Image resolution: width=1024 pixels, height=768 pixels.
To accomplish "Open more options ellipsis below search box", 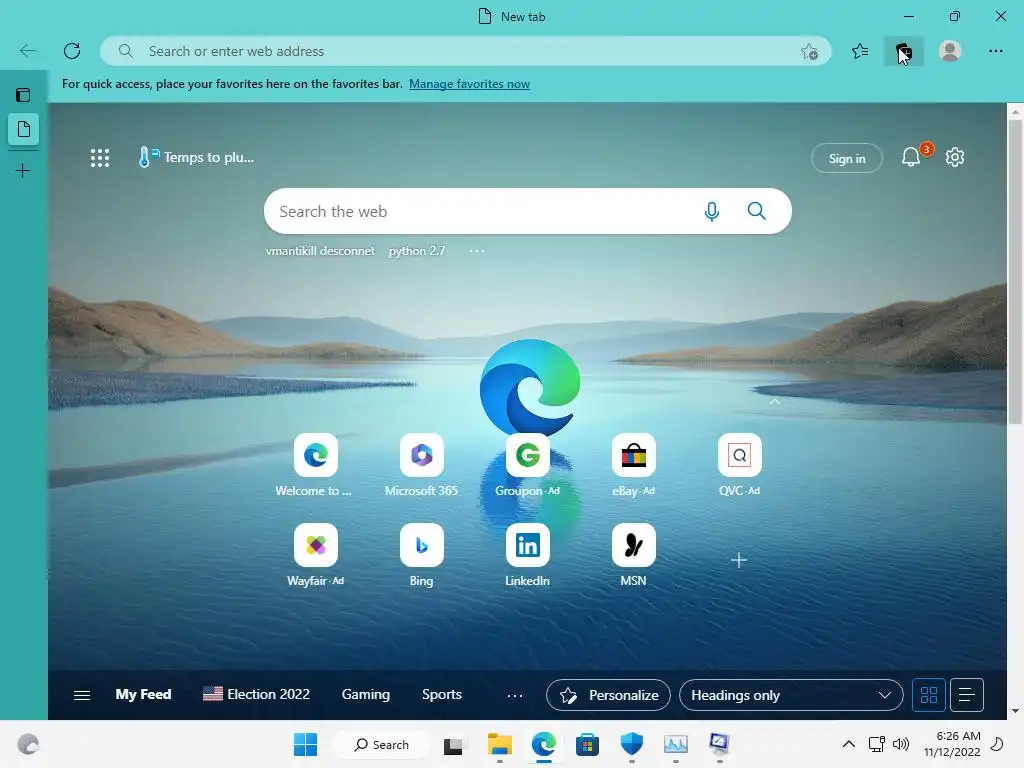I will pyautogui.click(x=477, y=251).
